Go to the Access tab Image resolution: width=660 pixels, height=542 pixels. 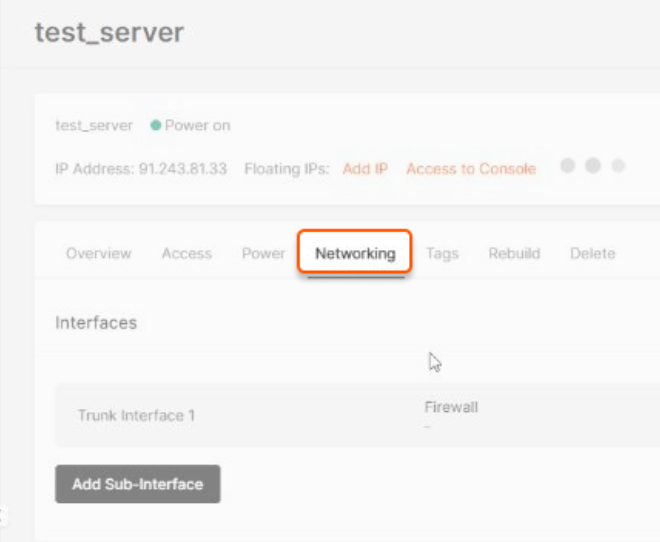tap(187, 253)
